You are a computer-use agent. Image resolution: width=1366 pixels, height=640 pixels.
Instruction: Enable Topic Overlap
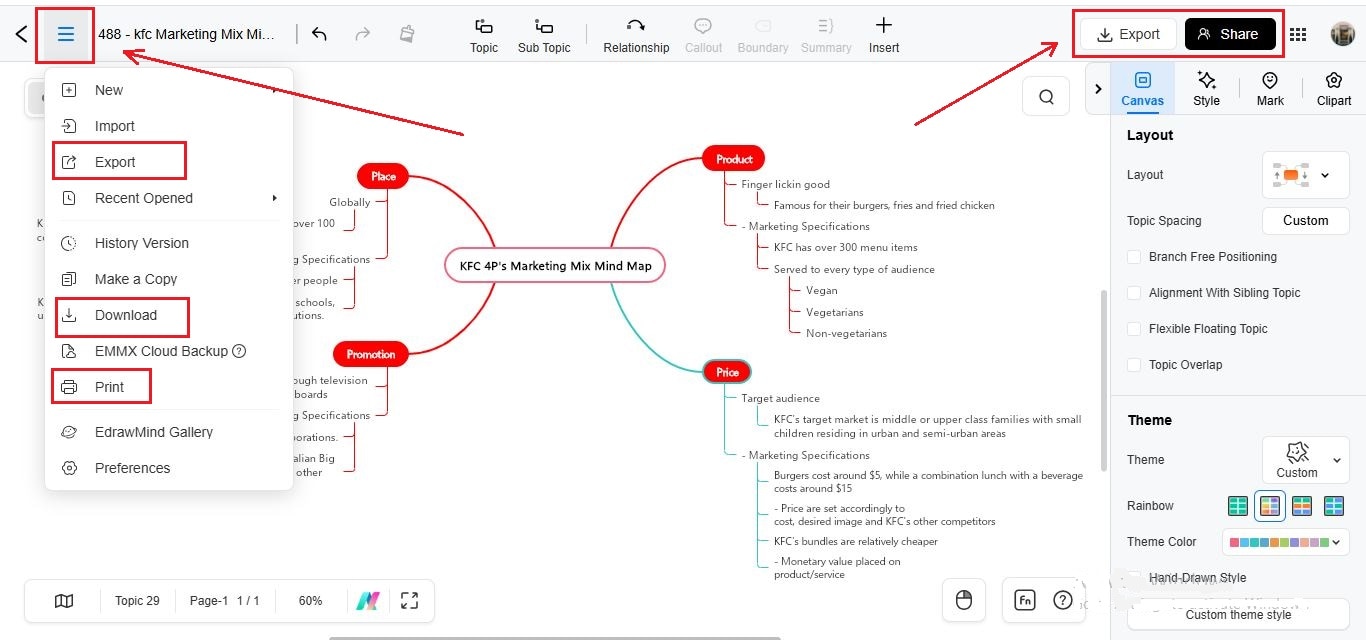click(x=1134, y=365)
